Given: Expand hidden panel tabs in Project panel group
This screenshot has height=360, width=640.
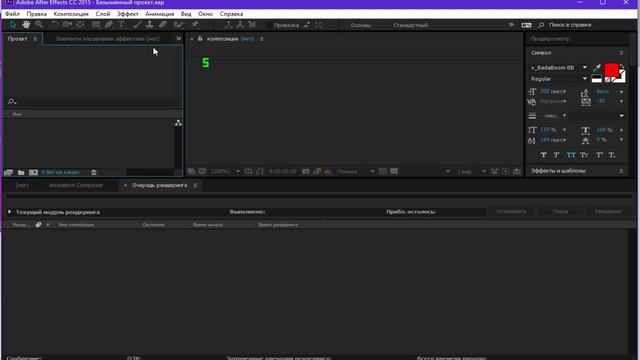Looking at the screenshot, I should click(x=178, y=38).
